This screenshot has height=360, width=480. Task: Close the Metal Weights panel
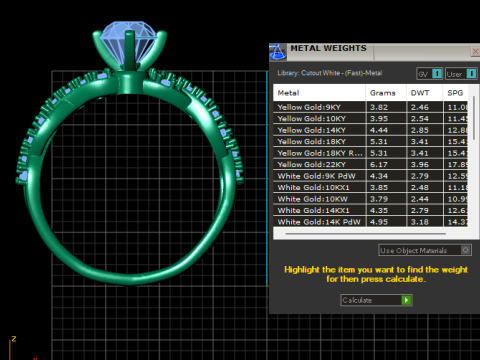(475, 51)
